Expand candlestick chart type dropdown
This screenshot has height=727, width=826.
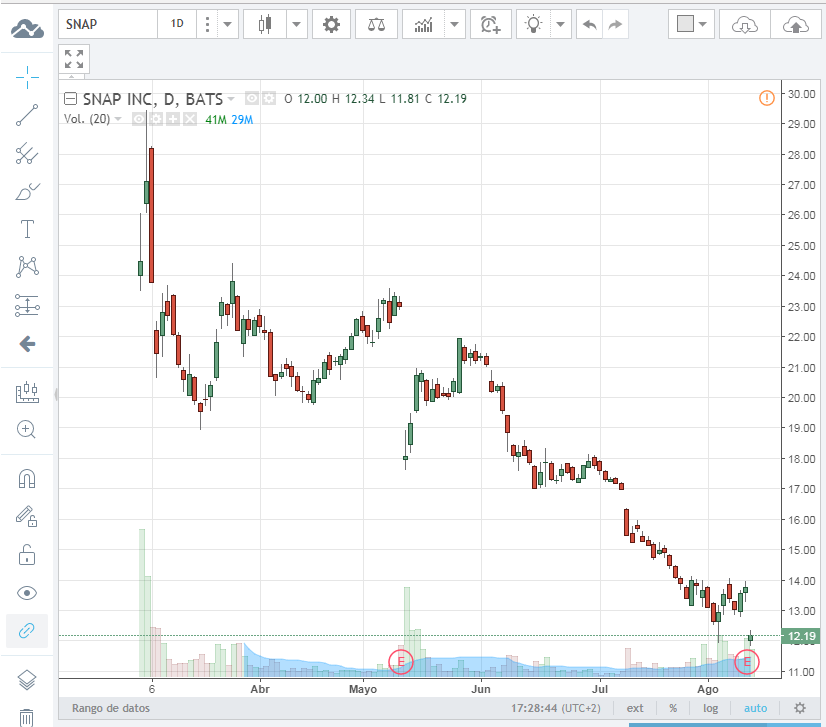coord(297,24)
